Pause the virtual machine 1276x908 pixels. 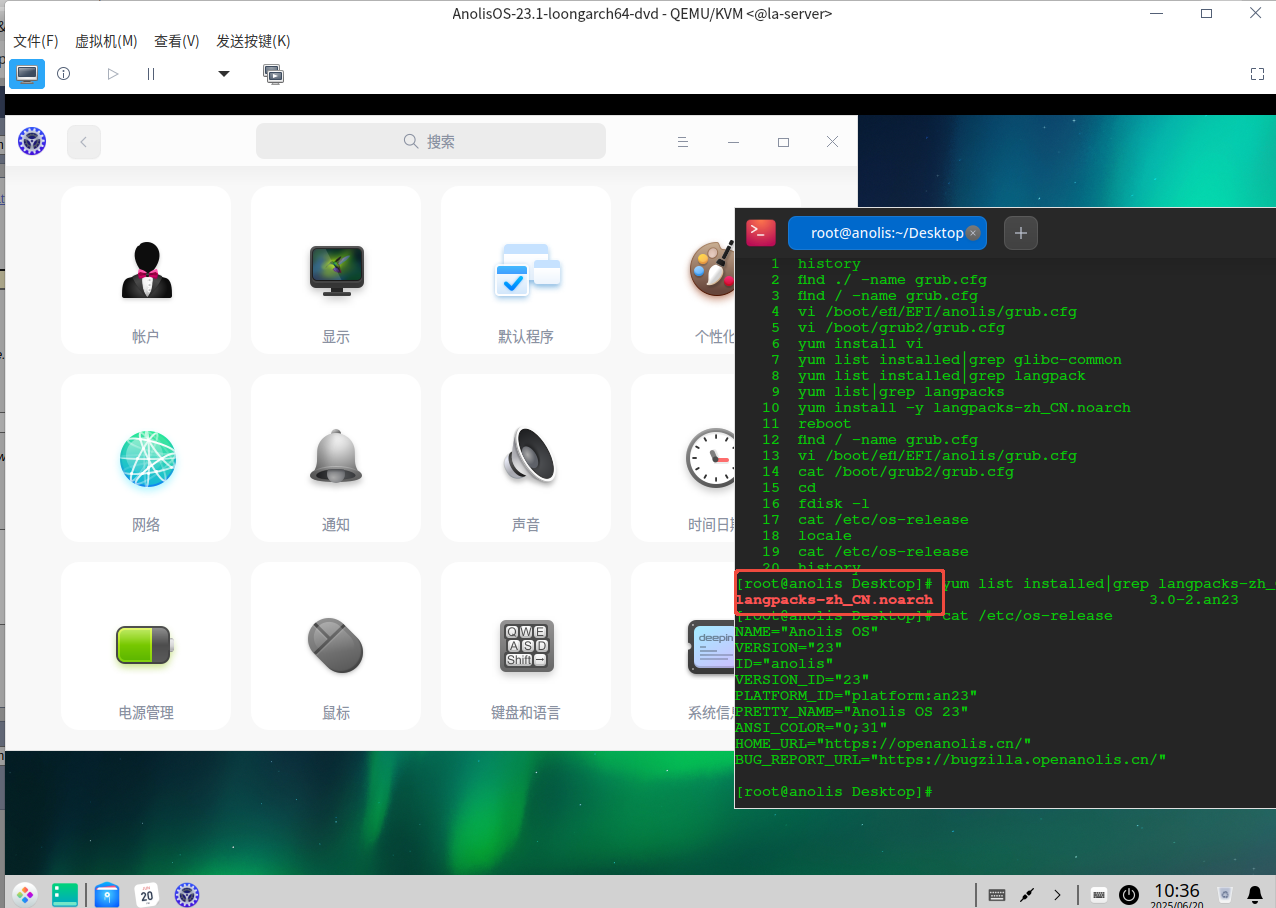coord(151,74)
